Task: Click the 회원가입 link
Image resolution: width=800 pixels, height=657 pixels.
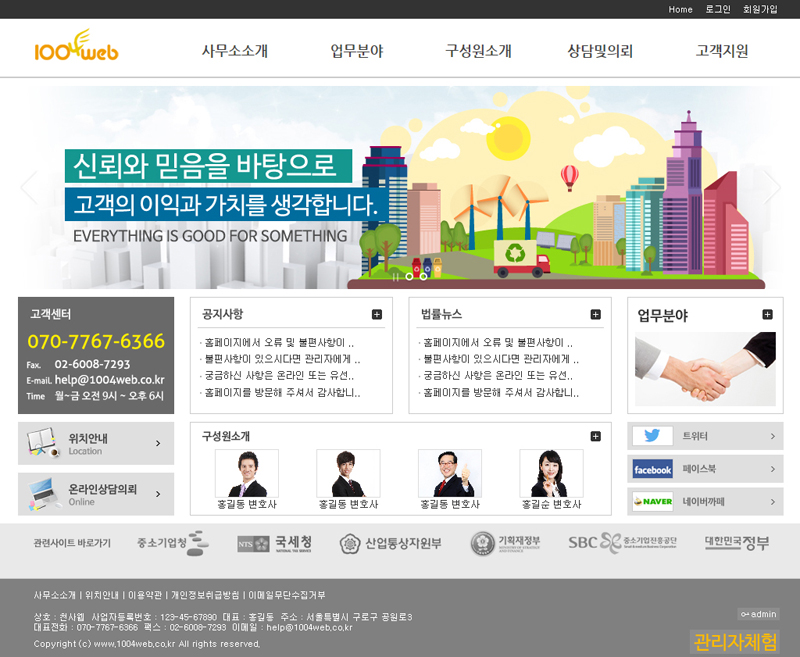Action: click(x=760, y=9)
